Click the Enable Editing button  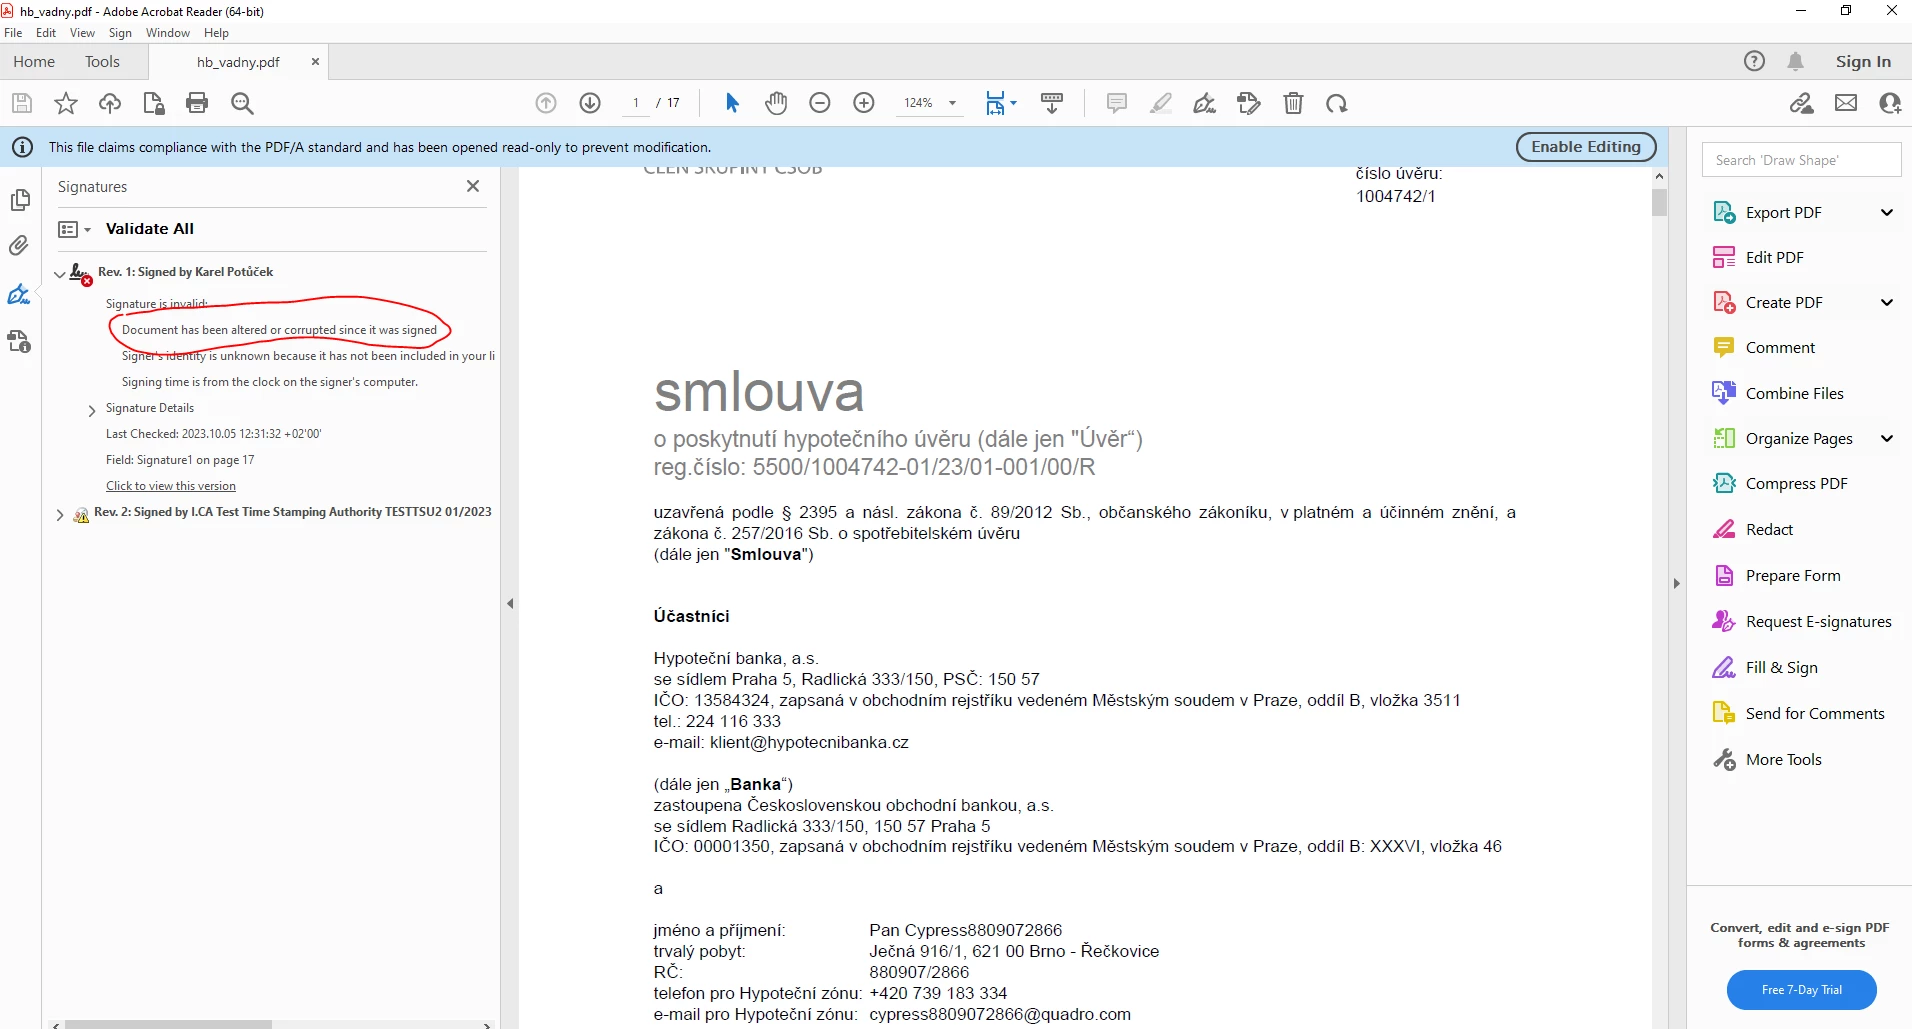[x=1586, y=146]
